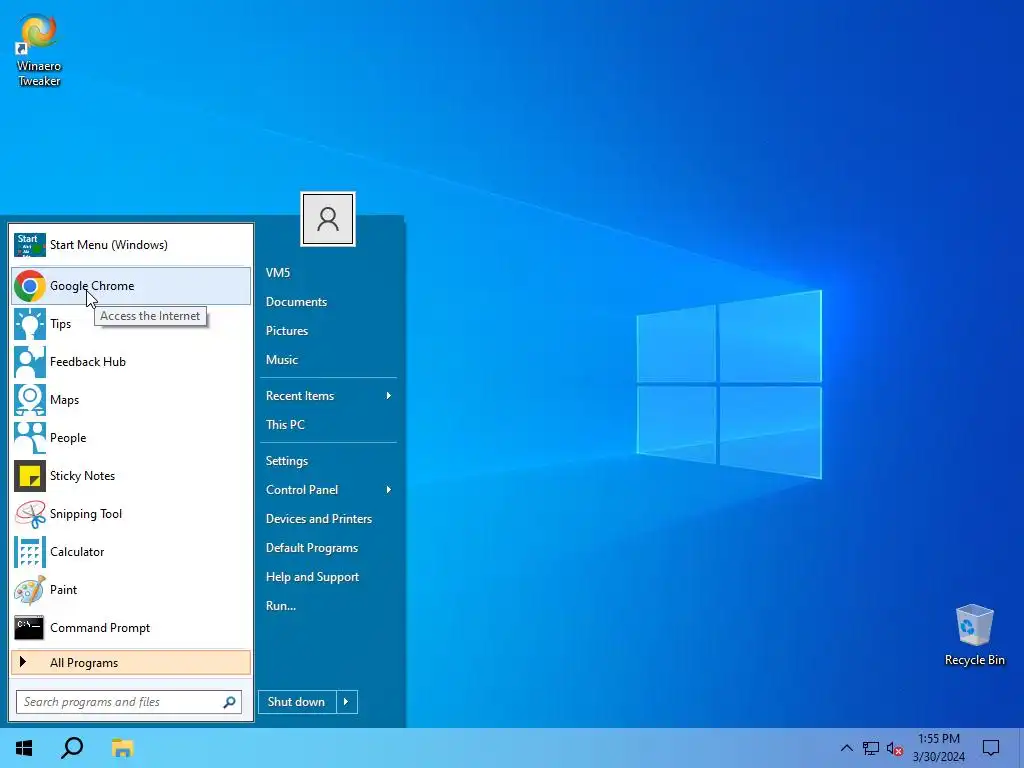Click the Recent Items label
1024x768 pixels.
click(x=300, y=396)
